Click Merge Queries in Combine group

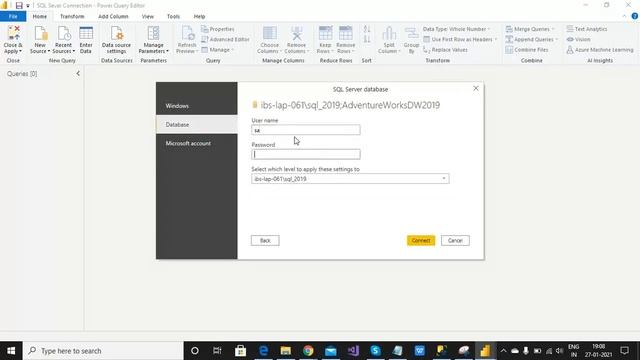point(530,29)
